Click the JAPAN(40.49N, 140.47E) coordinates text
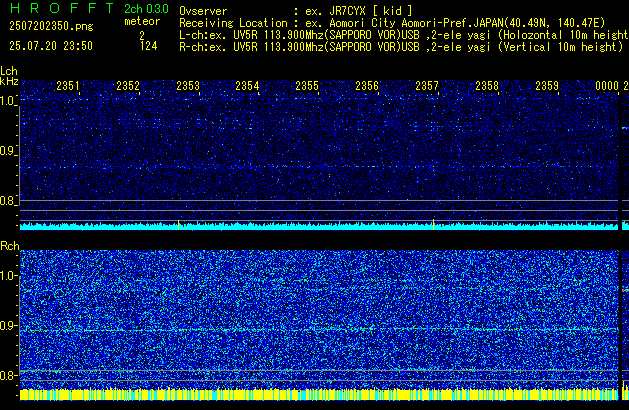 pos(539,23)
